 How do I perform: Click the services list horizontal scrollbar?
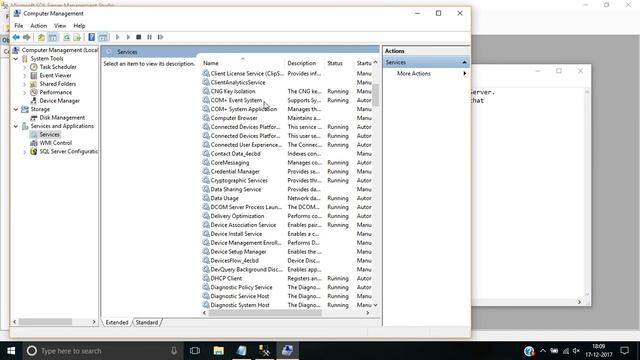coord(265,313)
